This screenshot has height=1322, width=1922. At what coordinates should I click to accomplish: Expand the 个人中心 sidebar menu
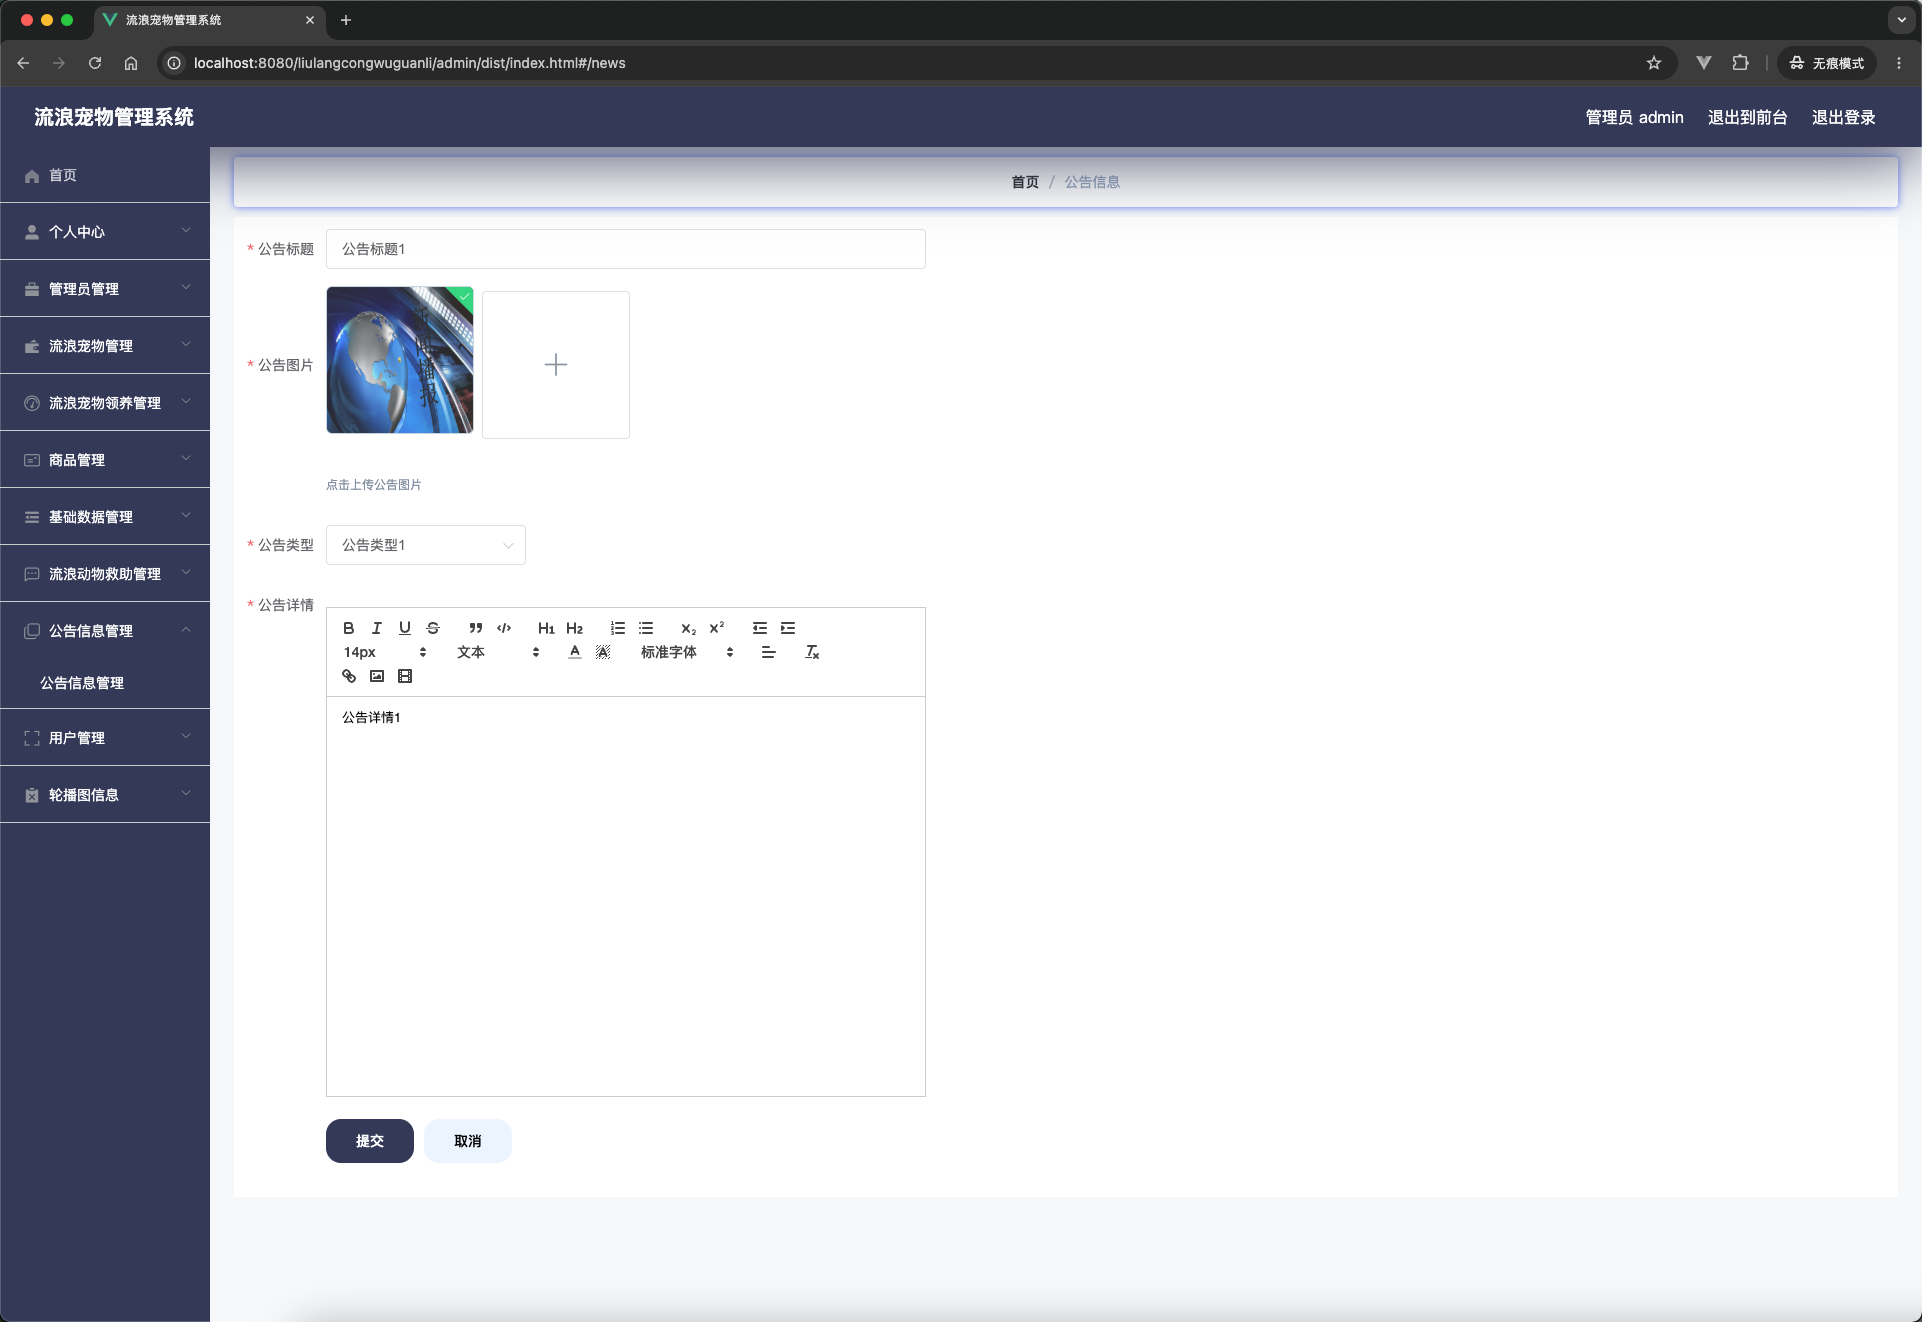pyautogui.click(x=105, y=231)
